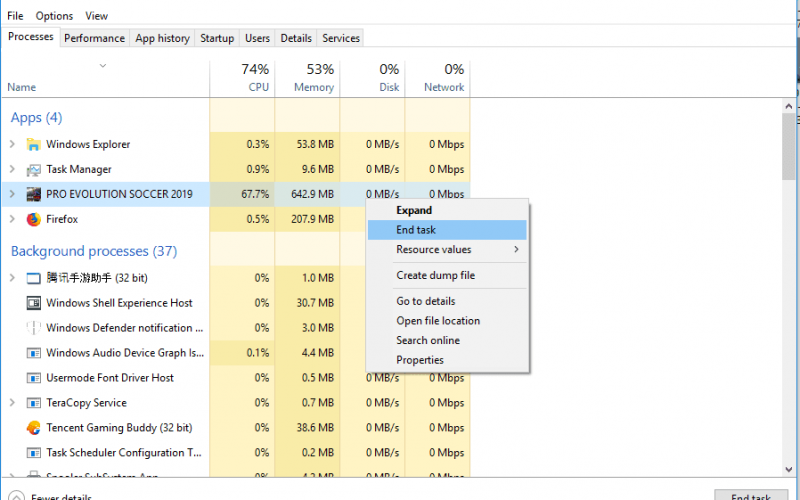800x500 pixels.
Task: Choose Go to details in context menu
Action: (x=447, y=302)
